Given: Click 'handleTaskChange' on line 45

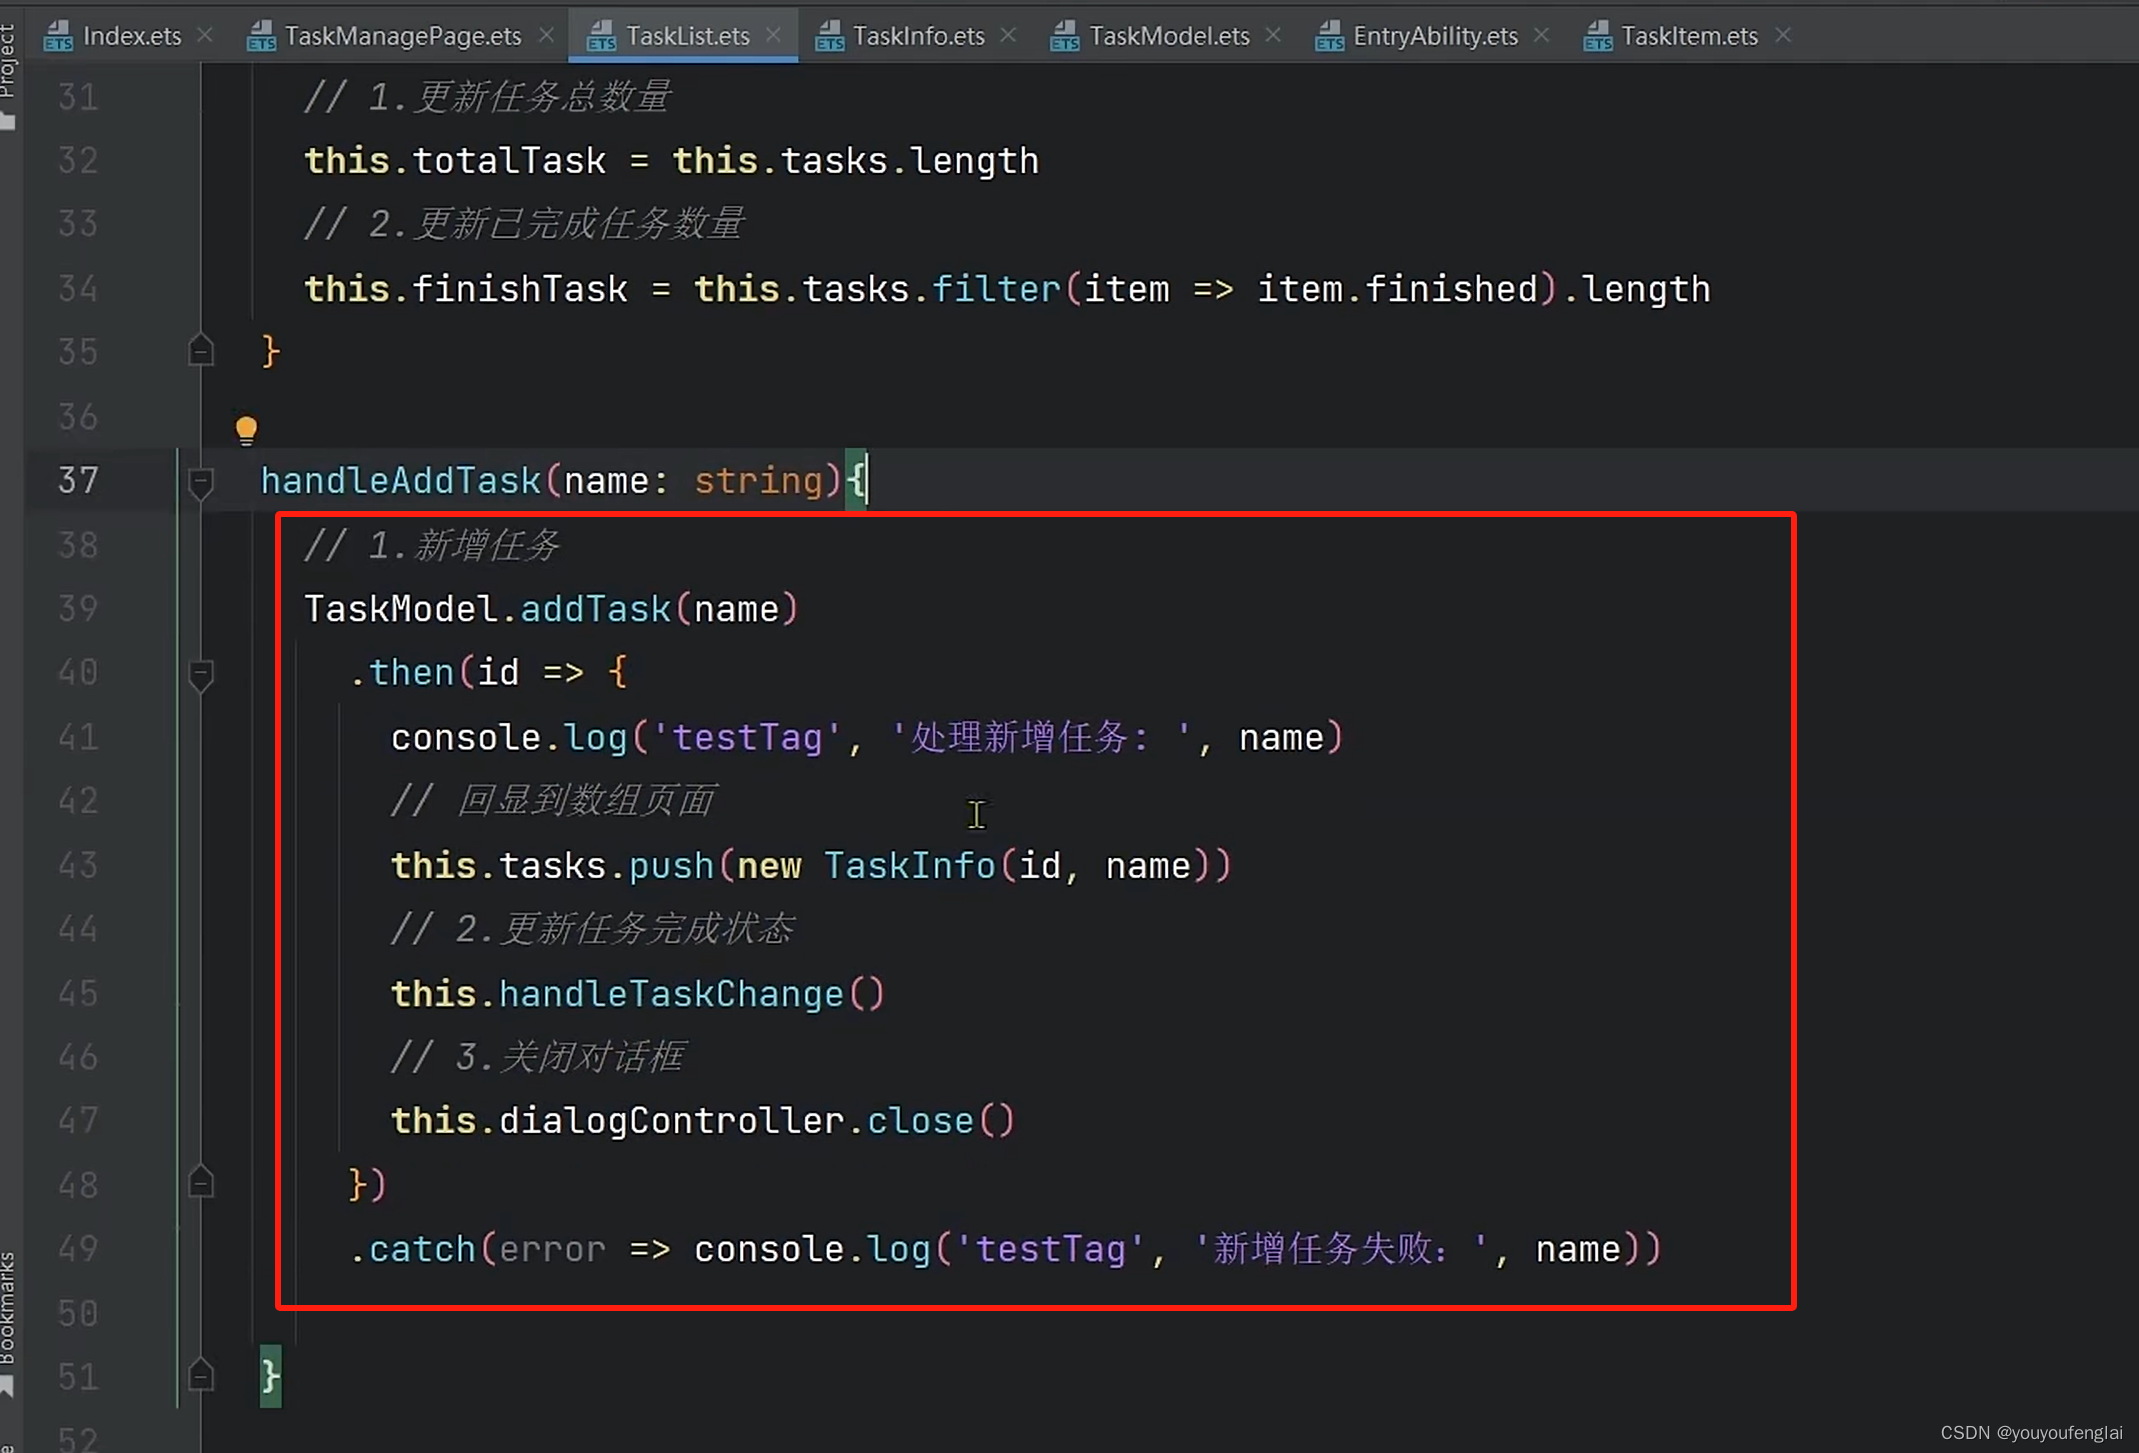Looking at the screenshot, I should pos(671,993).
